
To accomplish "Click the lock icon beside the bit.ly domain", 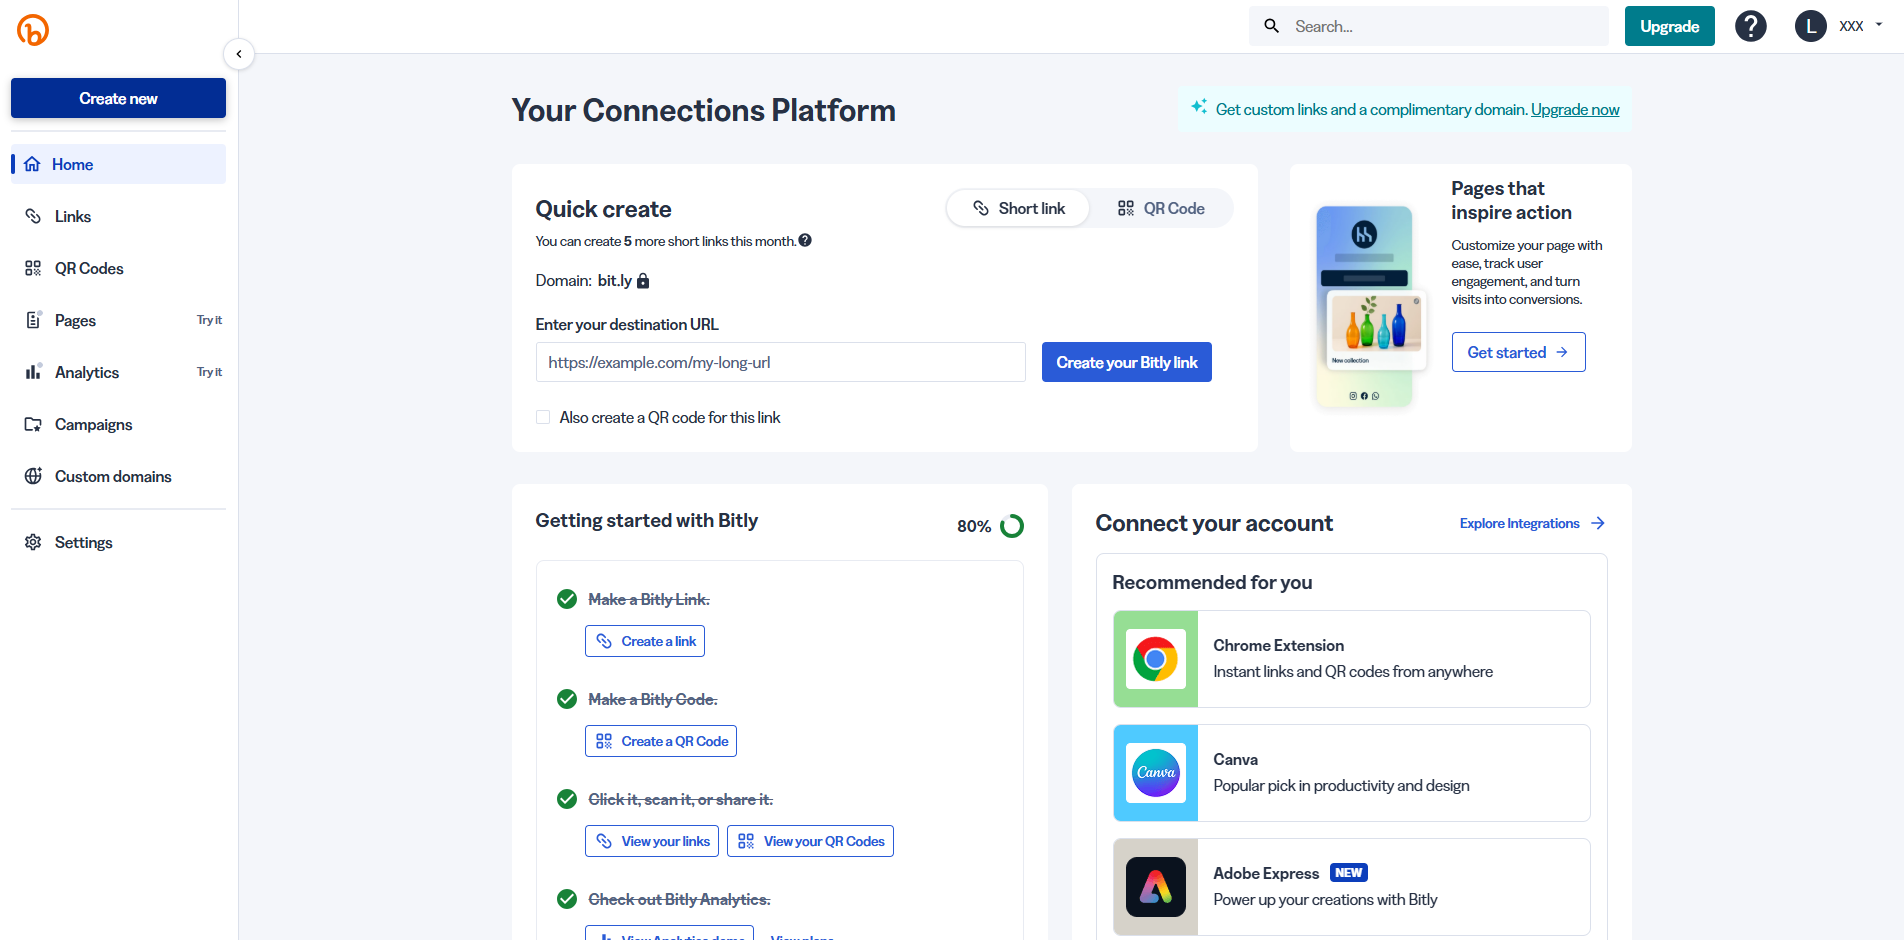I will (642, 280).
